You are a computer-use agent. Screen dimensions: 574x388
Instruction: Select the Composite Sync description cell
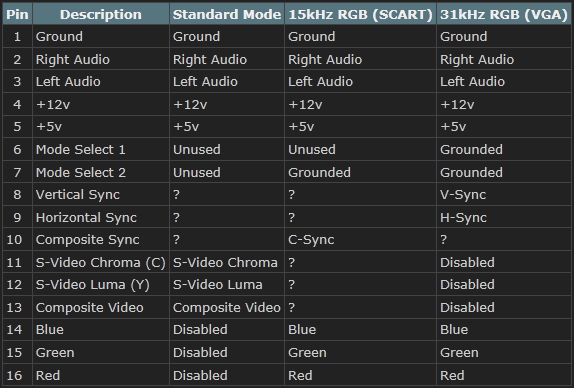101,239
